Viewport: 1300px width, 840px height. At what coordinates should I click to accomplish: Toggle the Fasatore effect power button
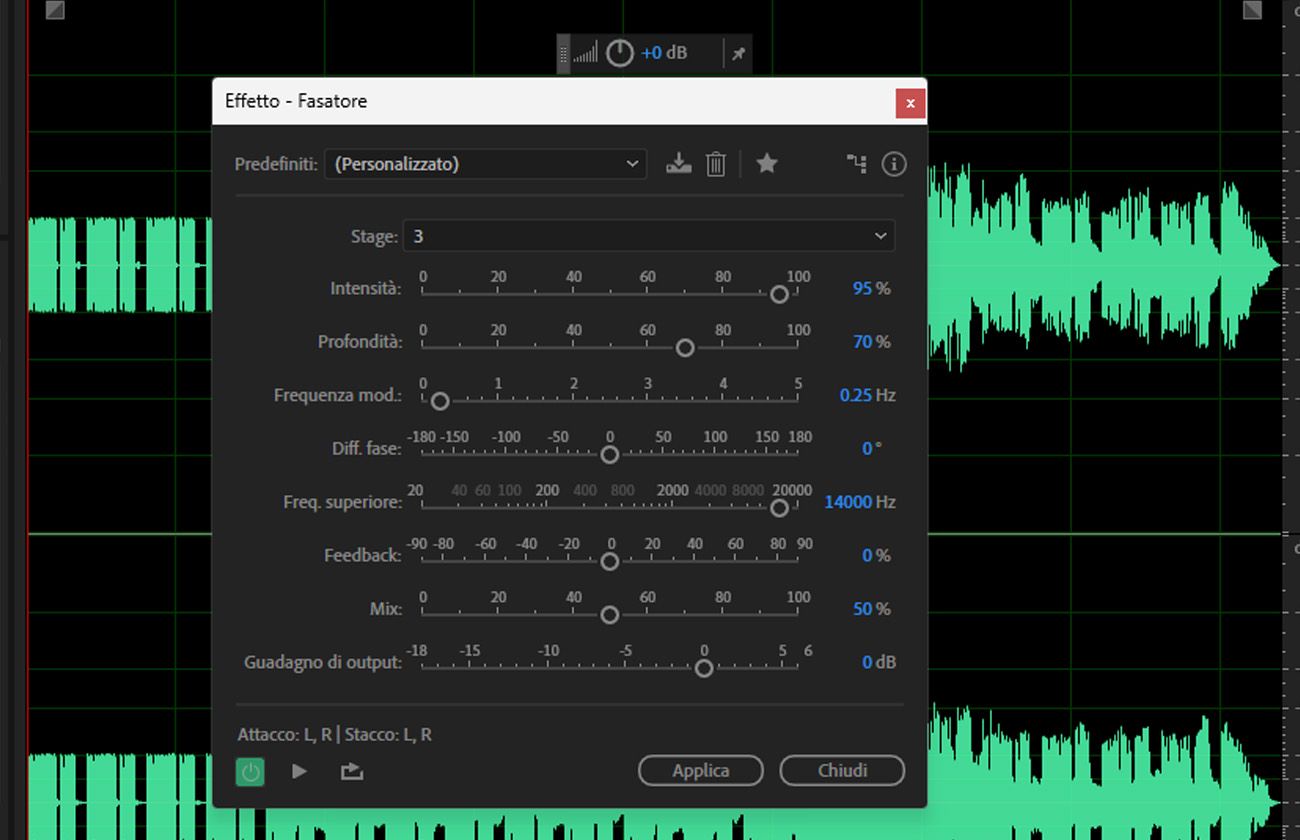point(250,770)
